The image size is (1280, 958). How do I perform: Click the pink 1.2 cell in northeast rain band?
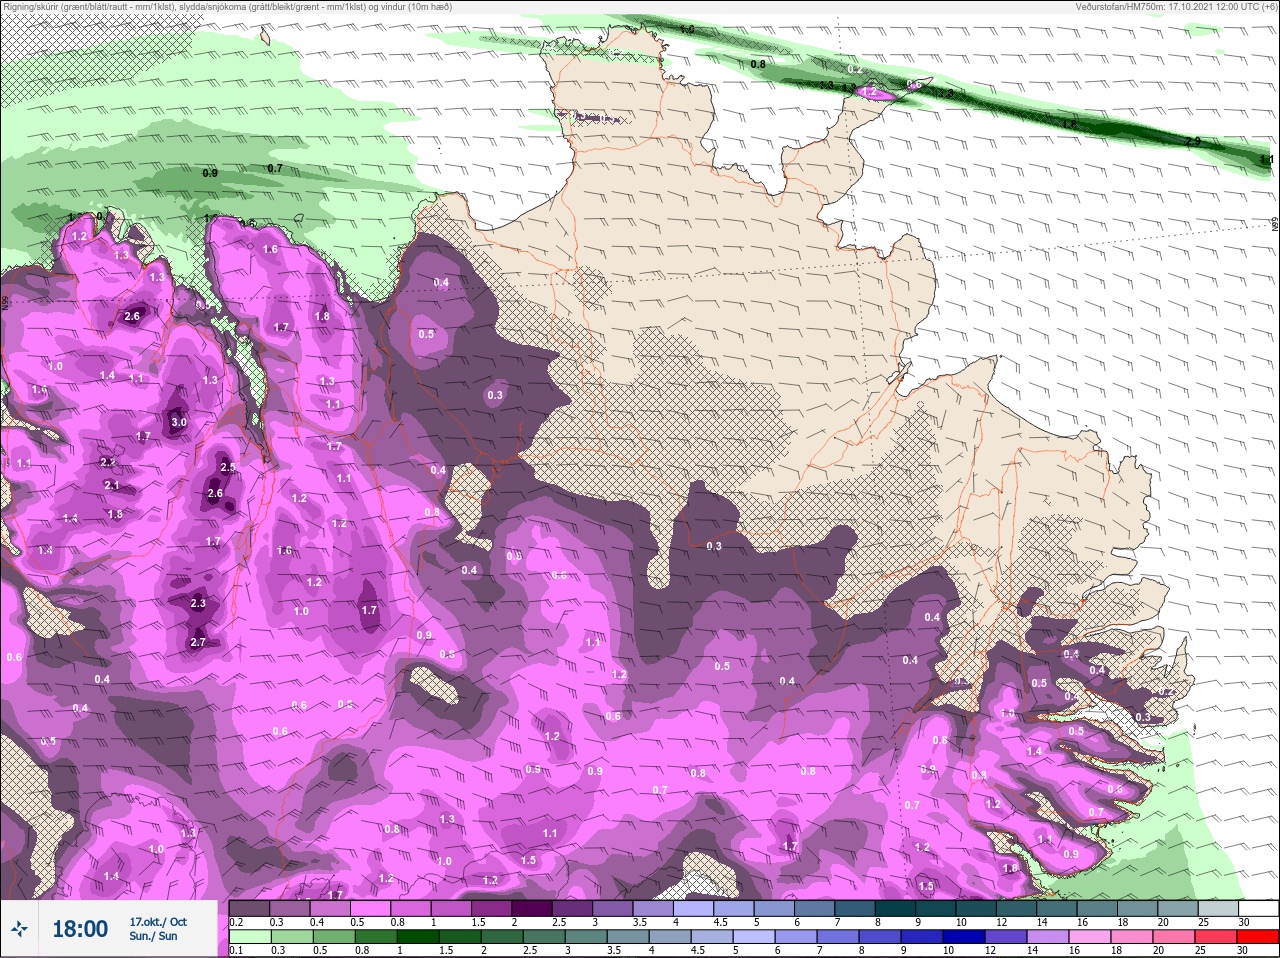pos(869,92)
